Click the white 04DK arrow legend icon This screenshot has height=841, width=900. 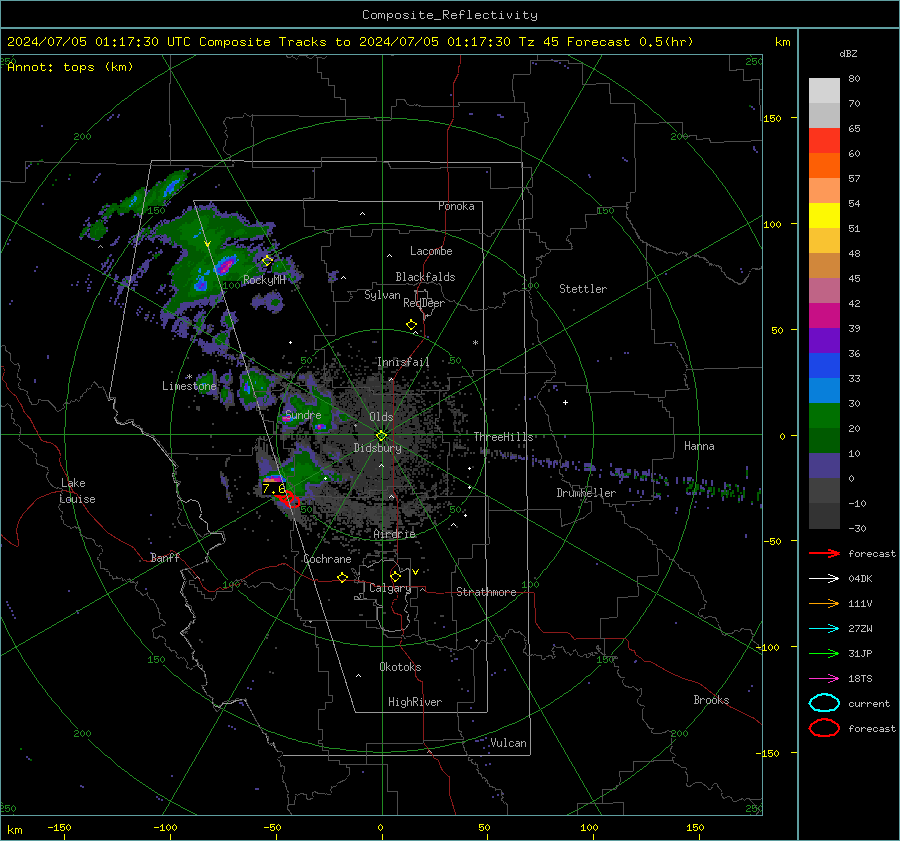coord(824,579)
